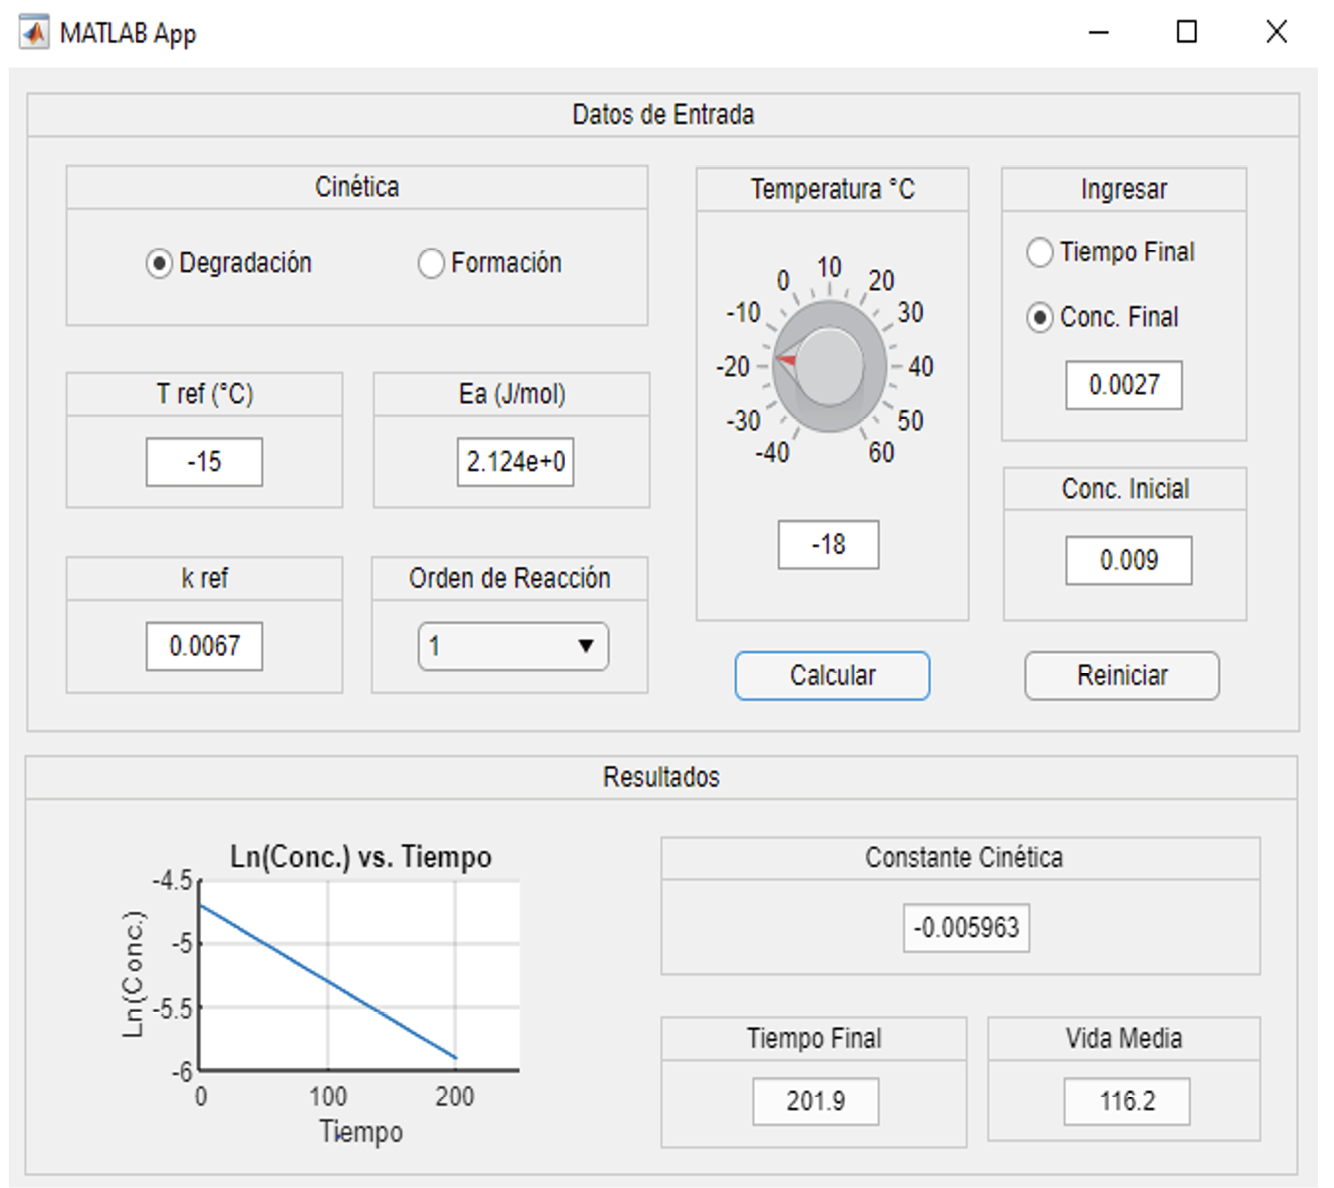Select the Formación radio button
The height and width of the screenshot is (1188, 1334).
[x=431, y=264]
